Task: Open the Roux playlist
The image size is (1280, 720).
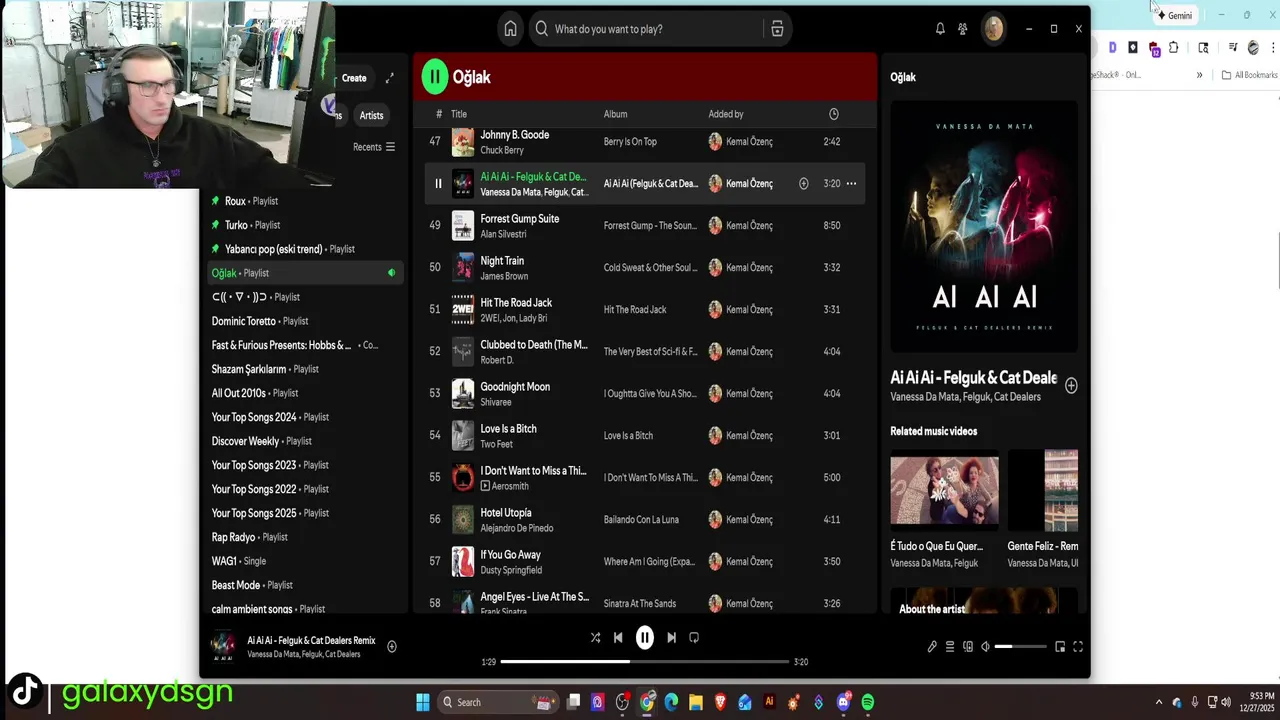Action: [305, 201]
